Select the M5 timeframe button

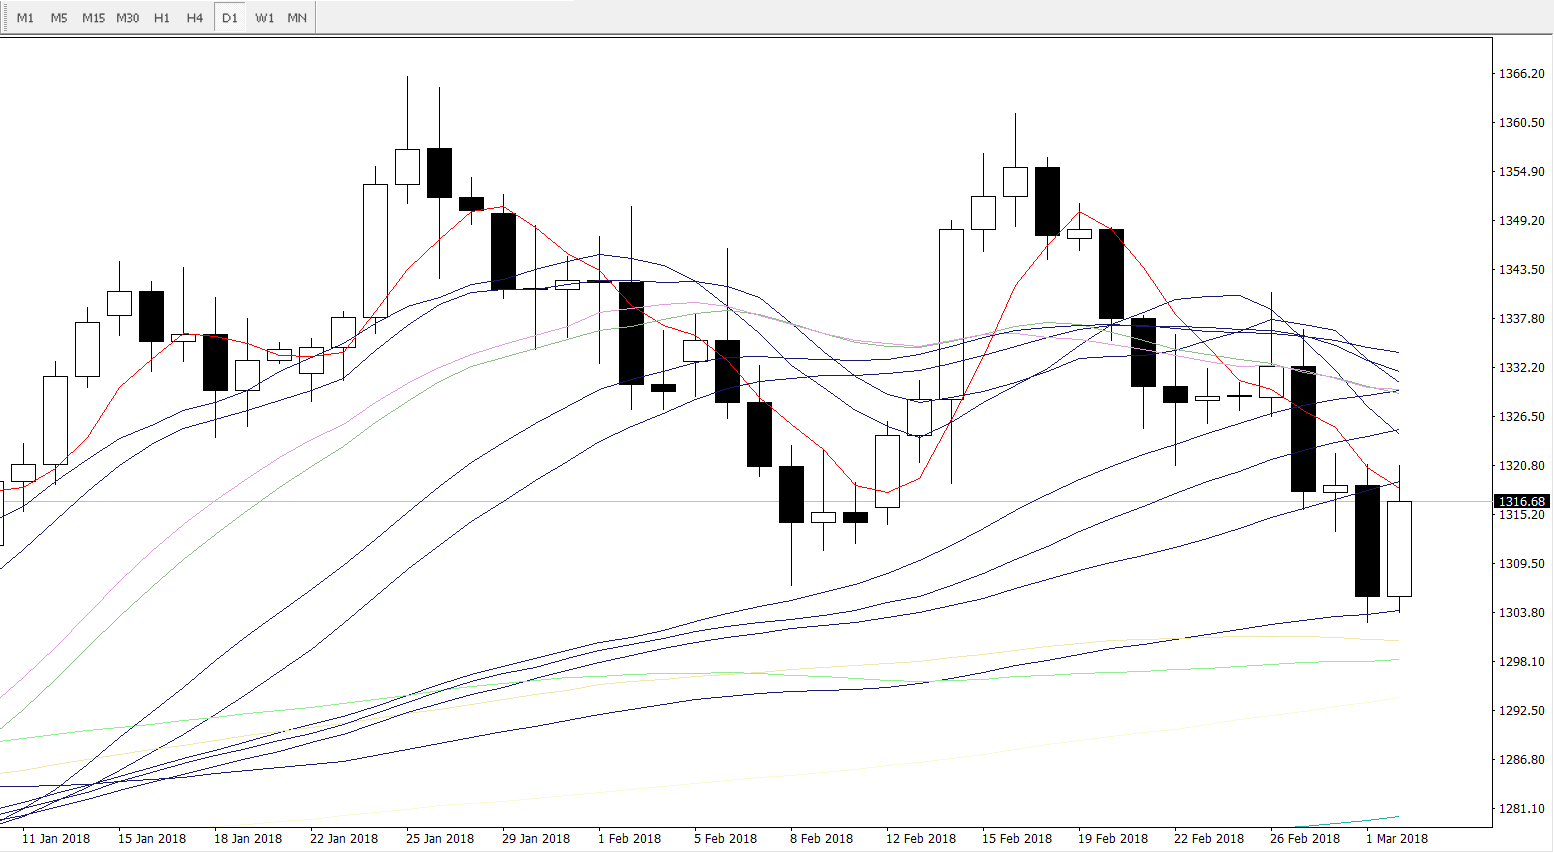pyautogui.click(x=59, y=18)
